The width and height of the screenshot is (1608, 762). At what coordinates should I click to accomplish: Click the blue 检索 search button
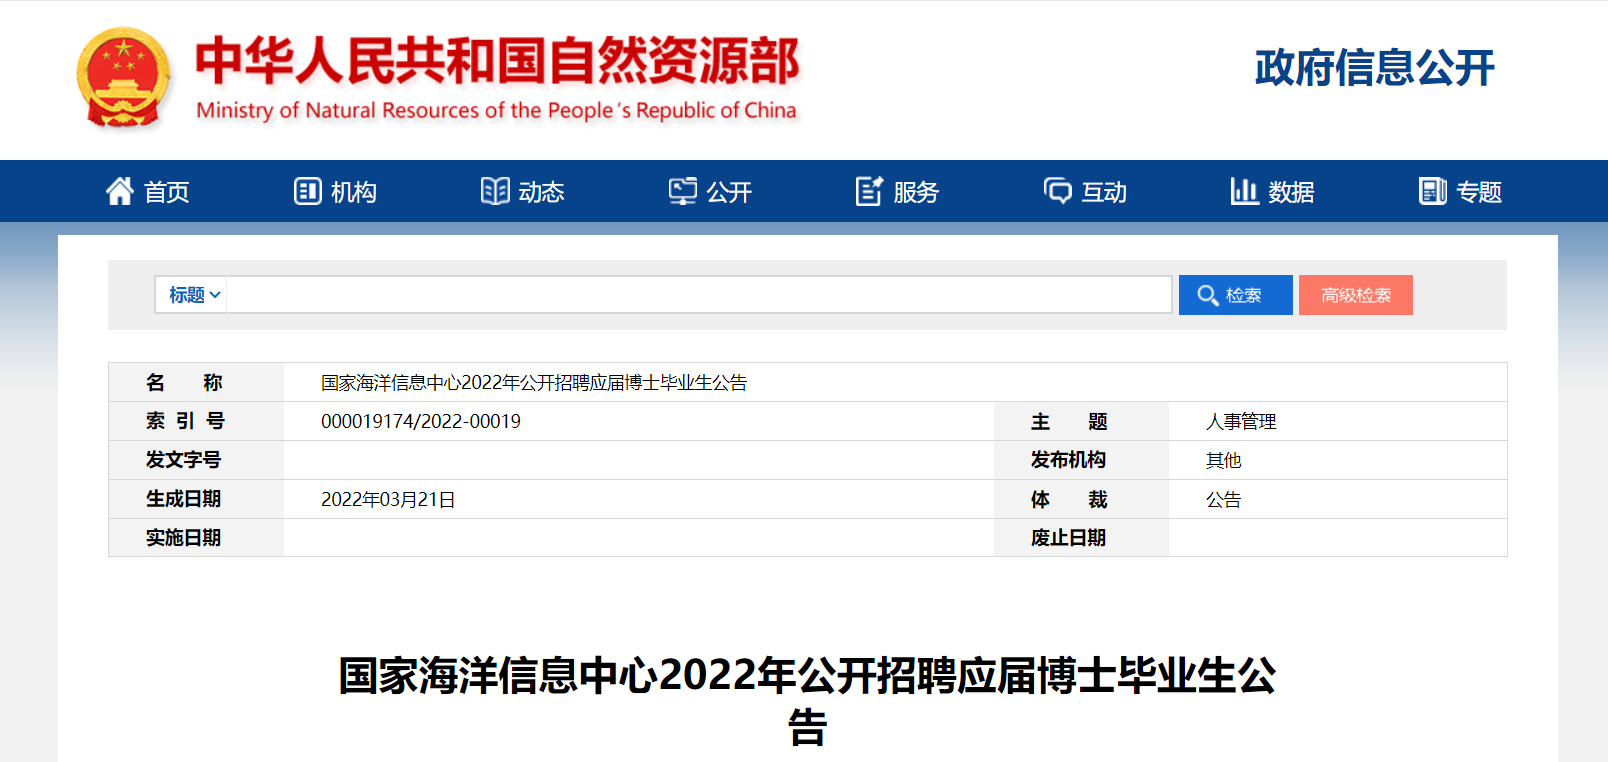coord(1236,295)
